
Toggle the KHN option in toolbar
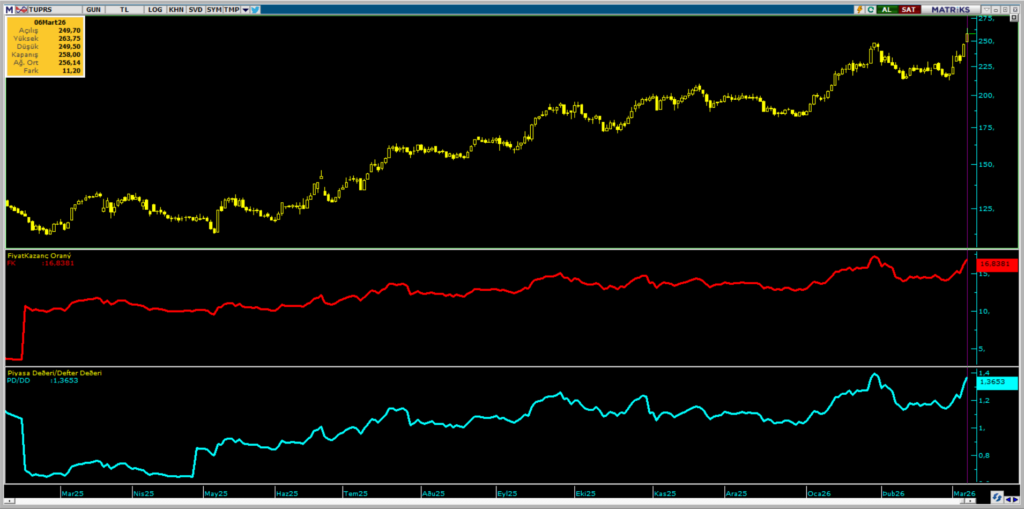point(176,8)
